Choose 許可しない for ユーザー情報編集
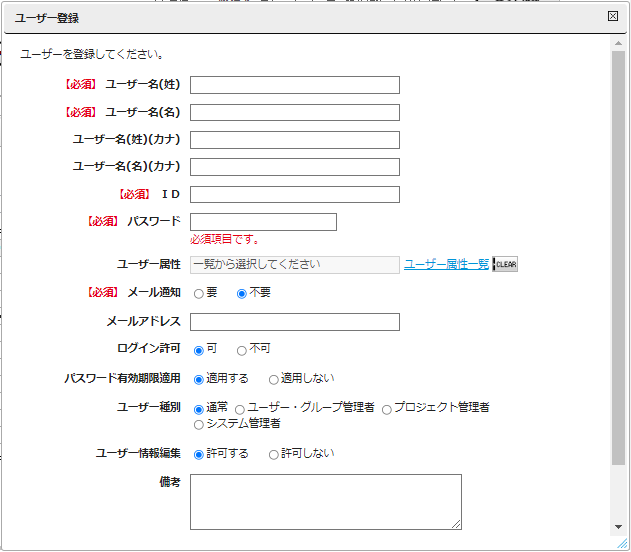The image size is (631, 552). click(x=274, y=455)
